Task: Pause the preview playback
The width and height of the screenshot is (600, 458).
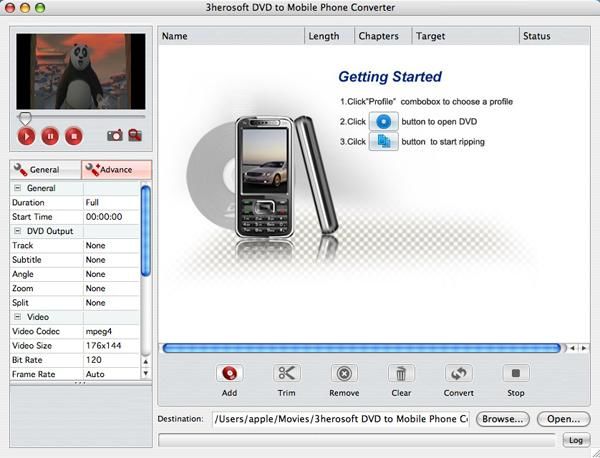Action: tap(50, 136)
